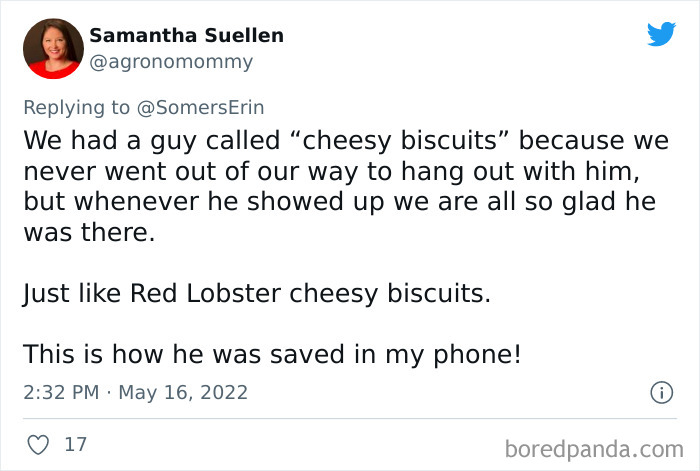The width and height of the screenshot is (700, 471).
Task: Open the tweet info circle icon
Action: pos(661,393)
